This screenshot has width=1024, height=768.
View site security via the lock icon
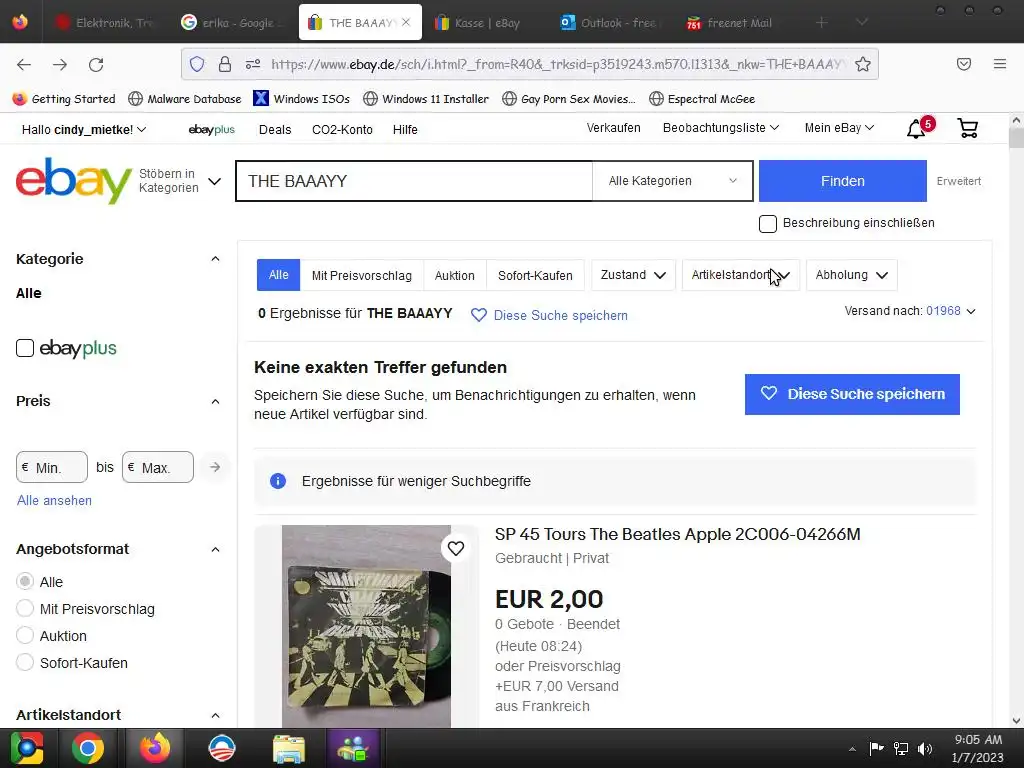pos(225,64)
